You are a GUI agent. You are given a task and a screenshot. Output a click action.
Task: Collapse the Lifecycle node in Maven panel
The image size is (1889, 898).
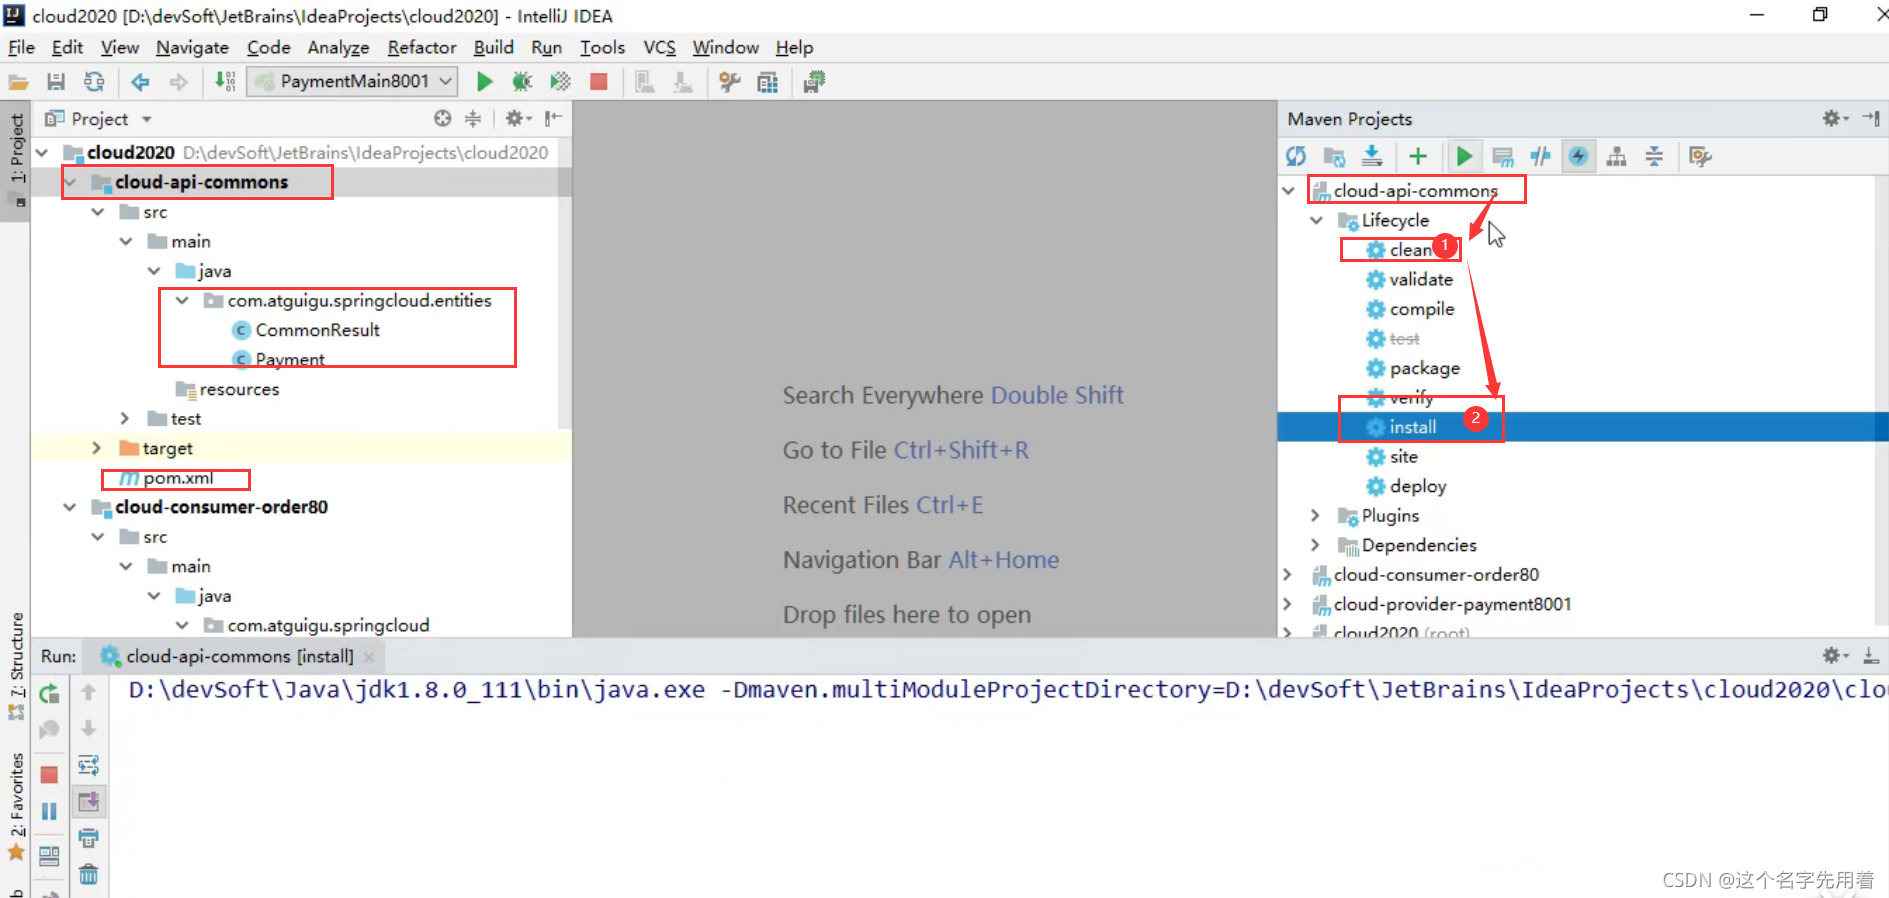(1317, 220)
